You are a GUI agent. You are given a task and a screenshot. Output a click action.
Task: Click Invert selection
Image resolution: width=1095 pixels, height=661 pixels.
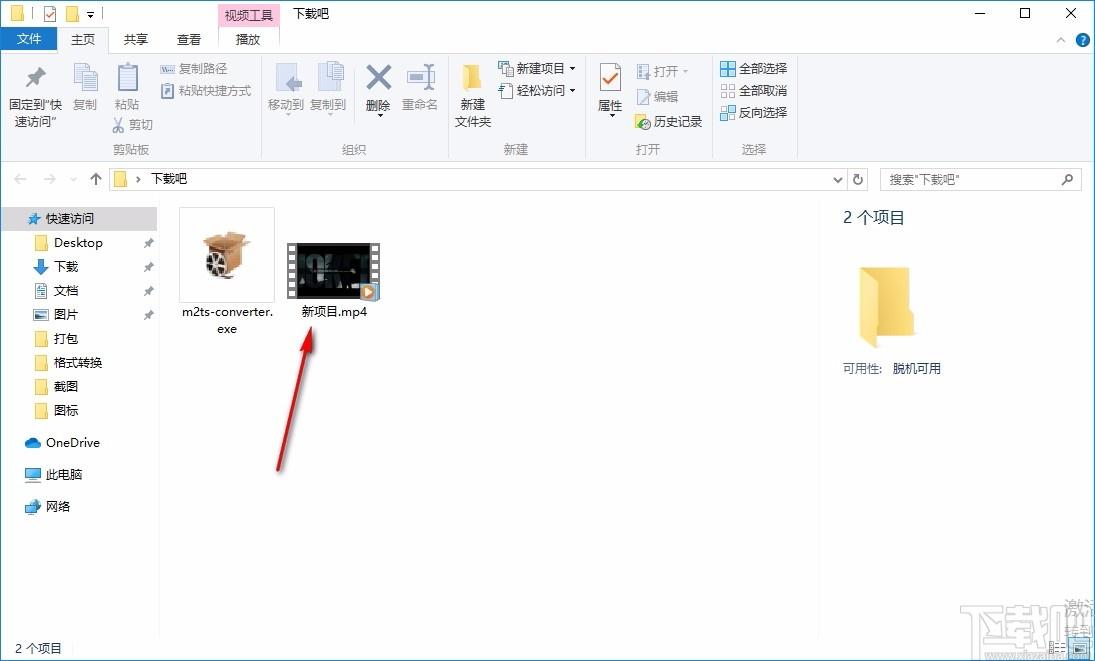(754, 112)
